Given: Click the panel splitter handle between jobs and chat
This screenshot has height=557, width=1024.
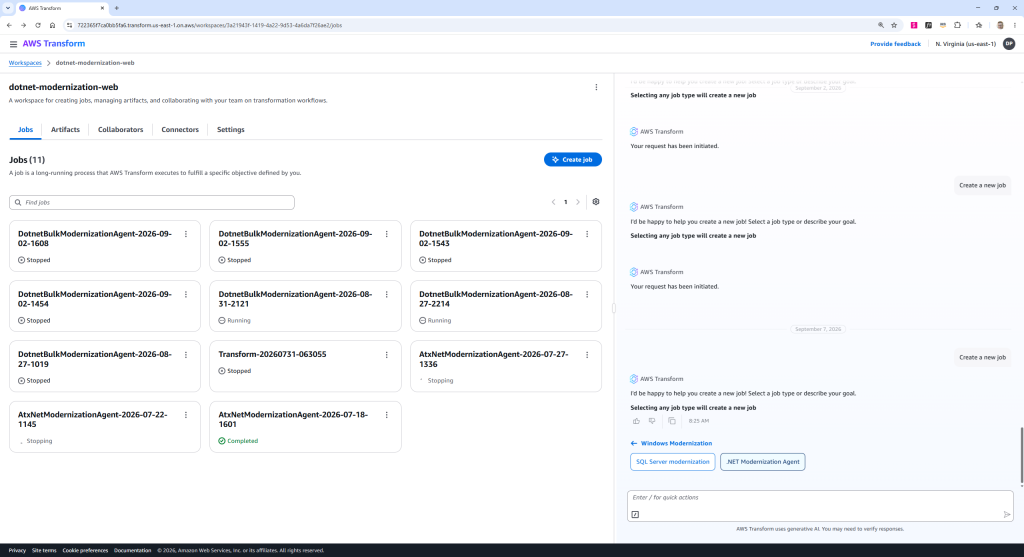Looking at the screenshot, I should tap(614, 308).
